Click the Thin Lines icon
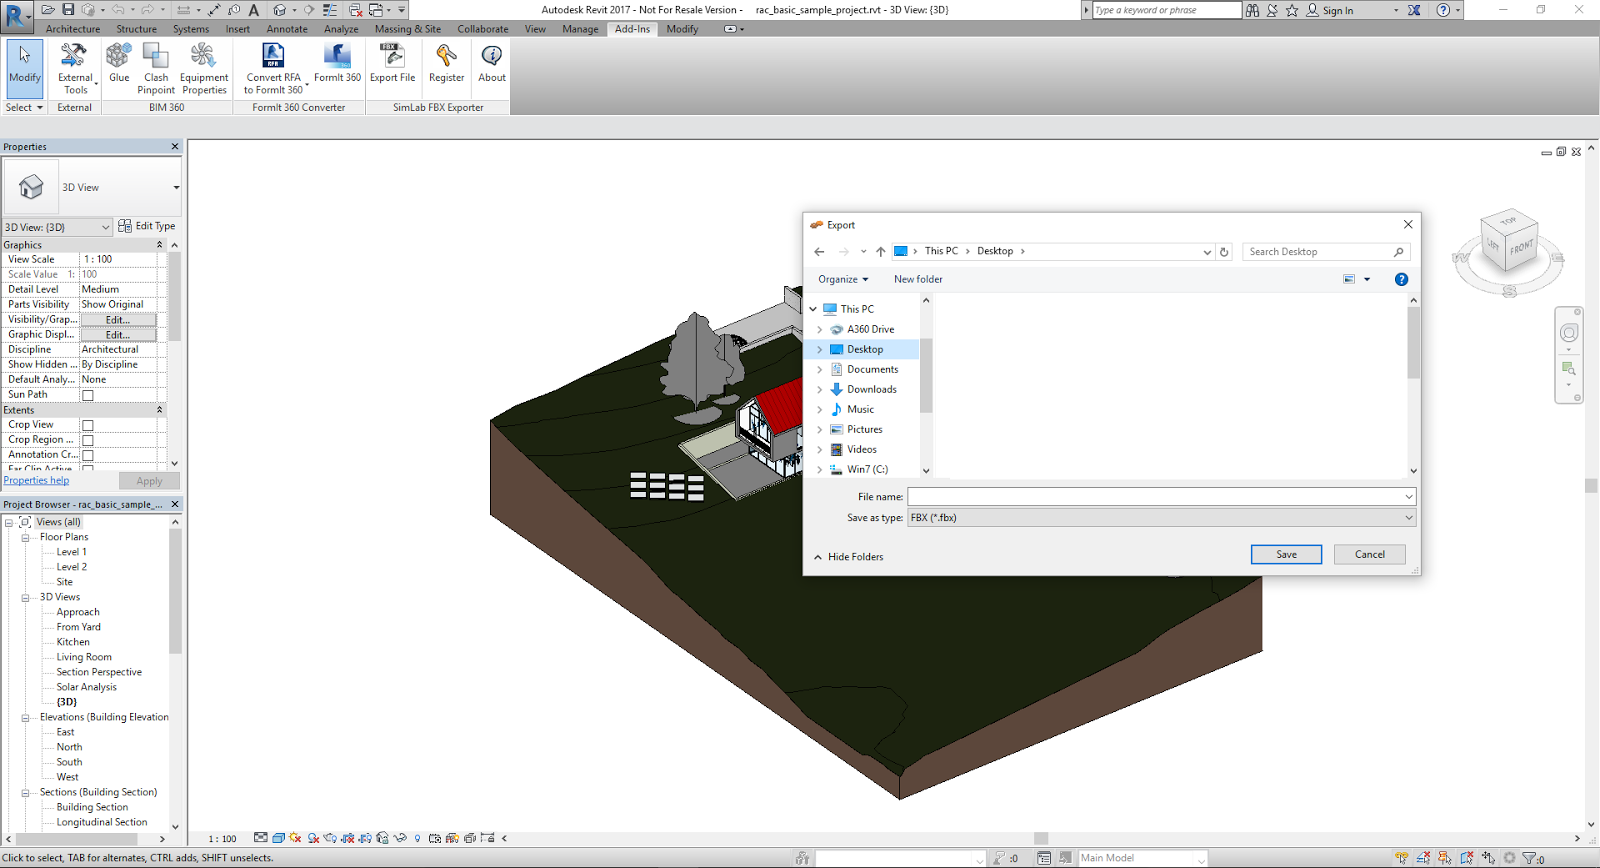The width and height of the screenshot is (1600, 868). point(330,10)
